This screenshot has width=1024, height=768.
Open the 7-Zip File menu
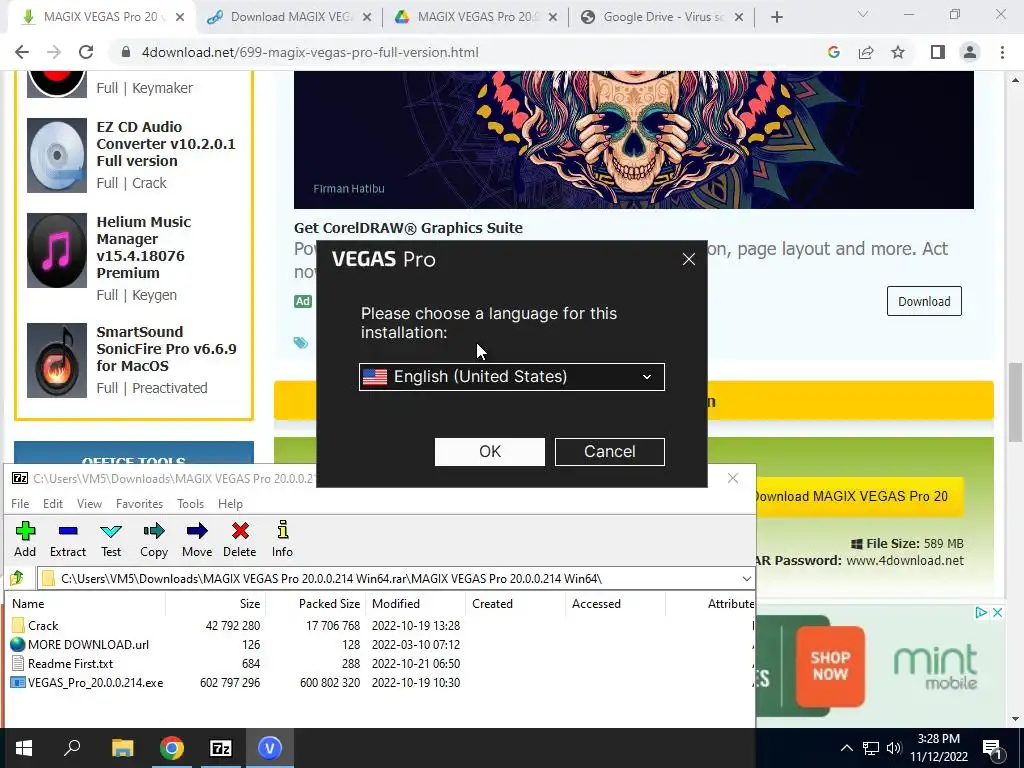point(20,504)
